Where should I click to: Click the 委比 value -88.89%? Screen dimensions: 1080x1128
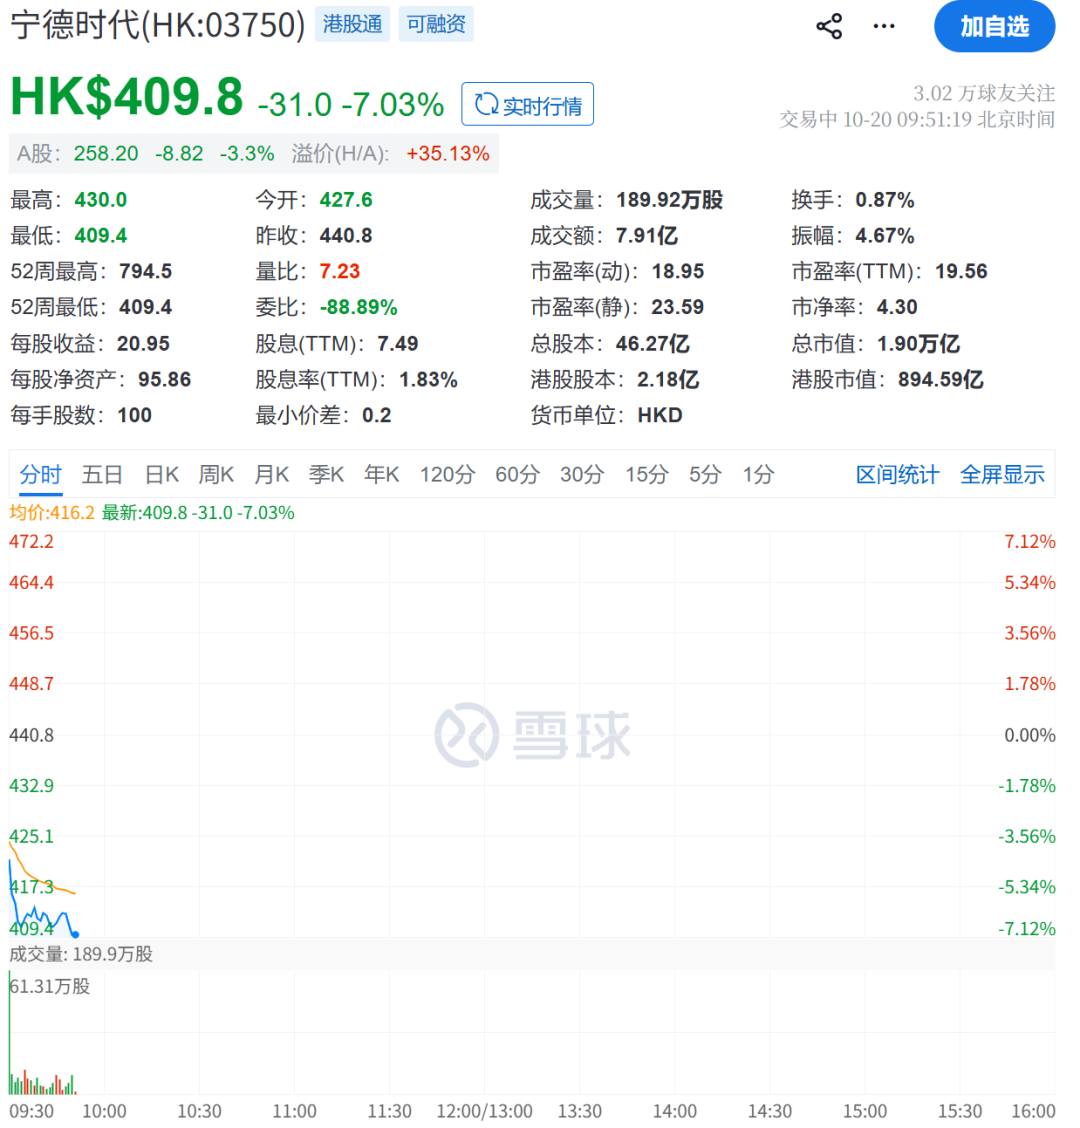click(x=358, y=308)
